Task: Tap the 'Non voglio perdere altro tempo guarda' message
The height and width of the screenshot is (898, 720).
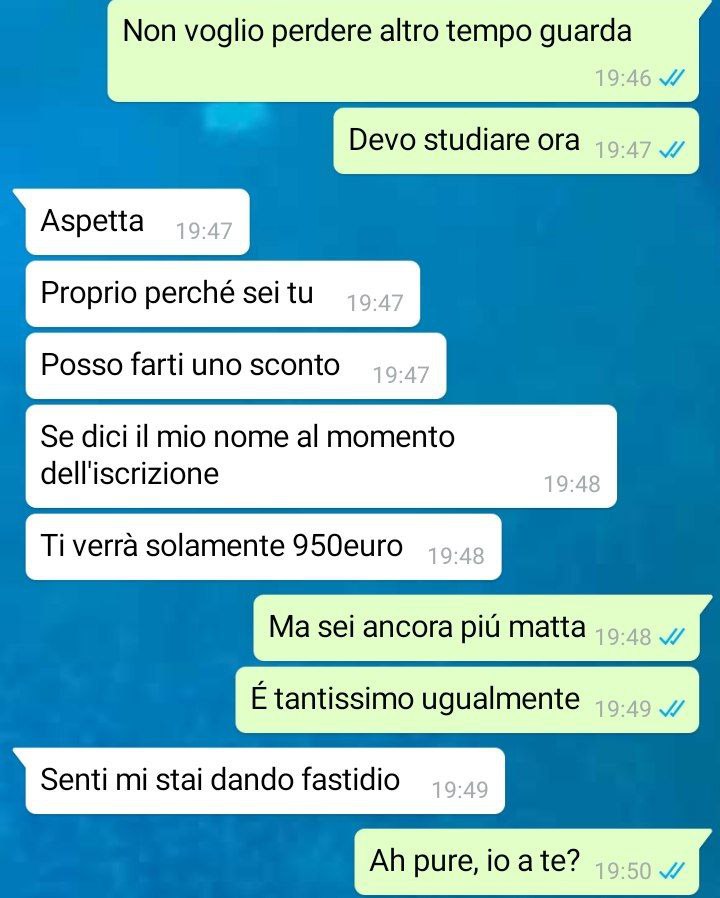Action: [x=403, y=50]
